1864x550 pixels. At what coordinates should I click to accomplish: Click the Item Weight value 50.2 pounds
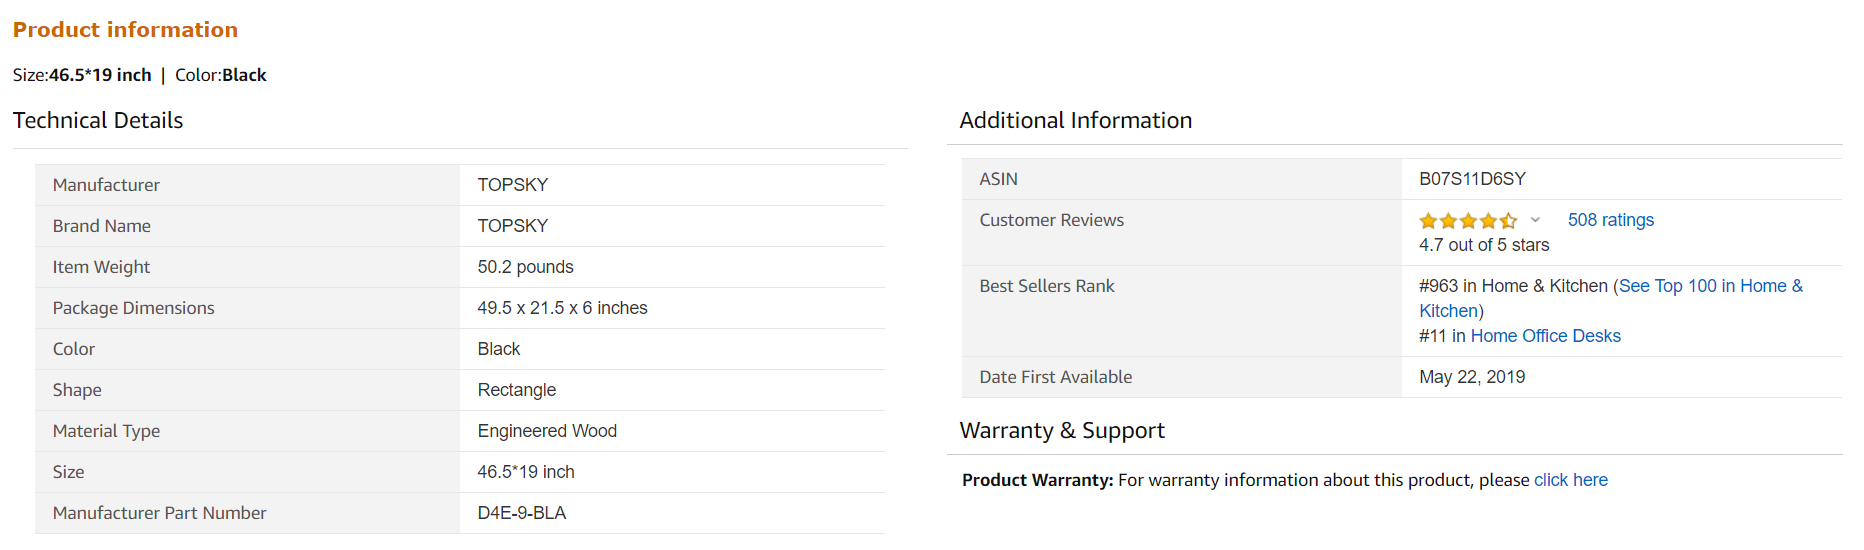pyautogui.click(x=525, y=267)
